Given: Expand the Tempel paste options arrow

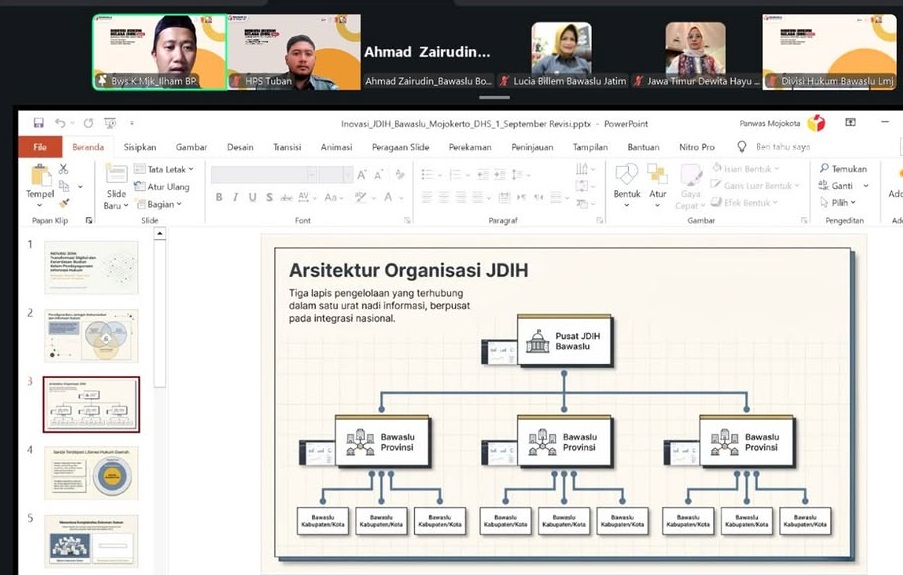Looking at the screenshot, I should pyautogui.click(x=40, y=205).
